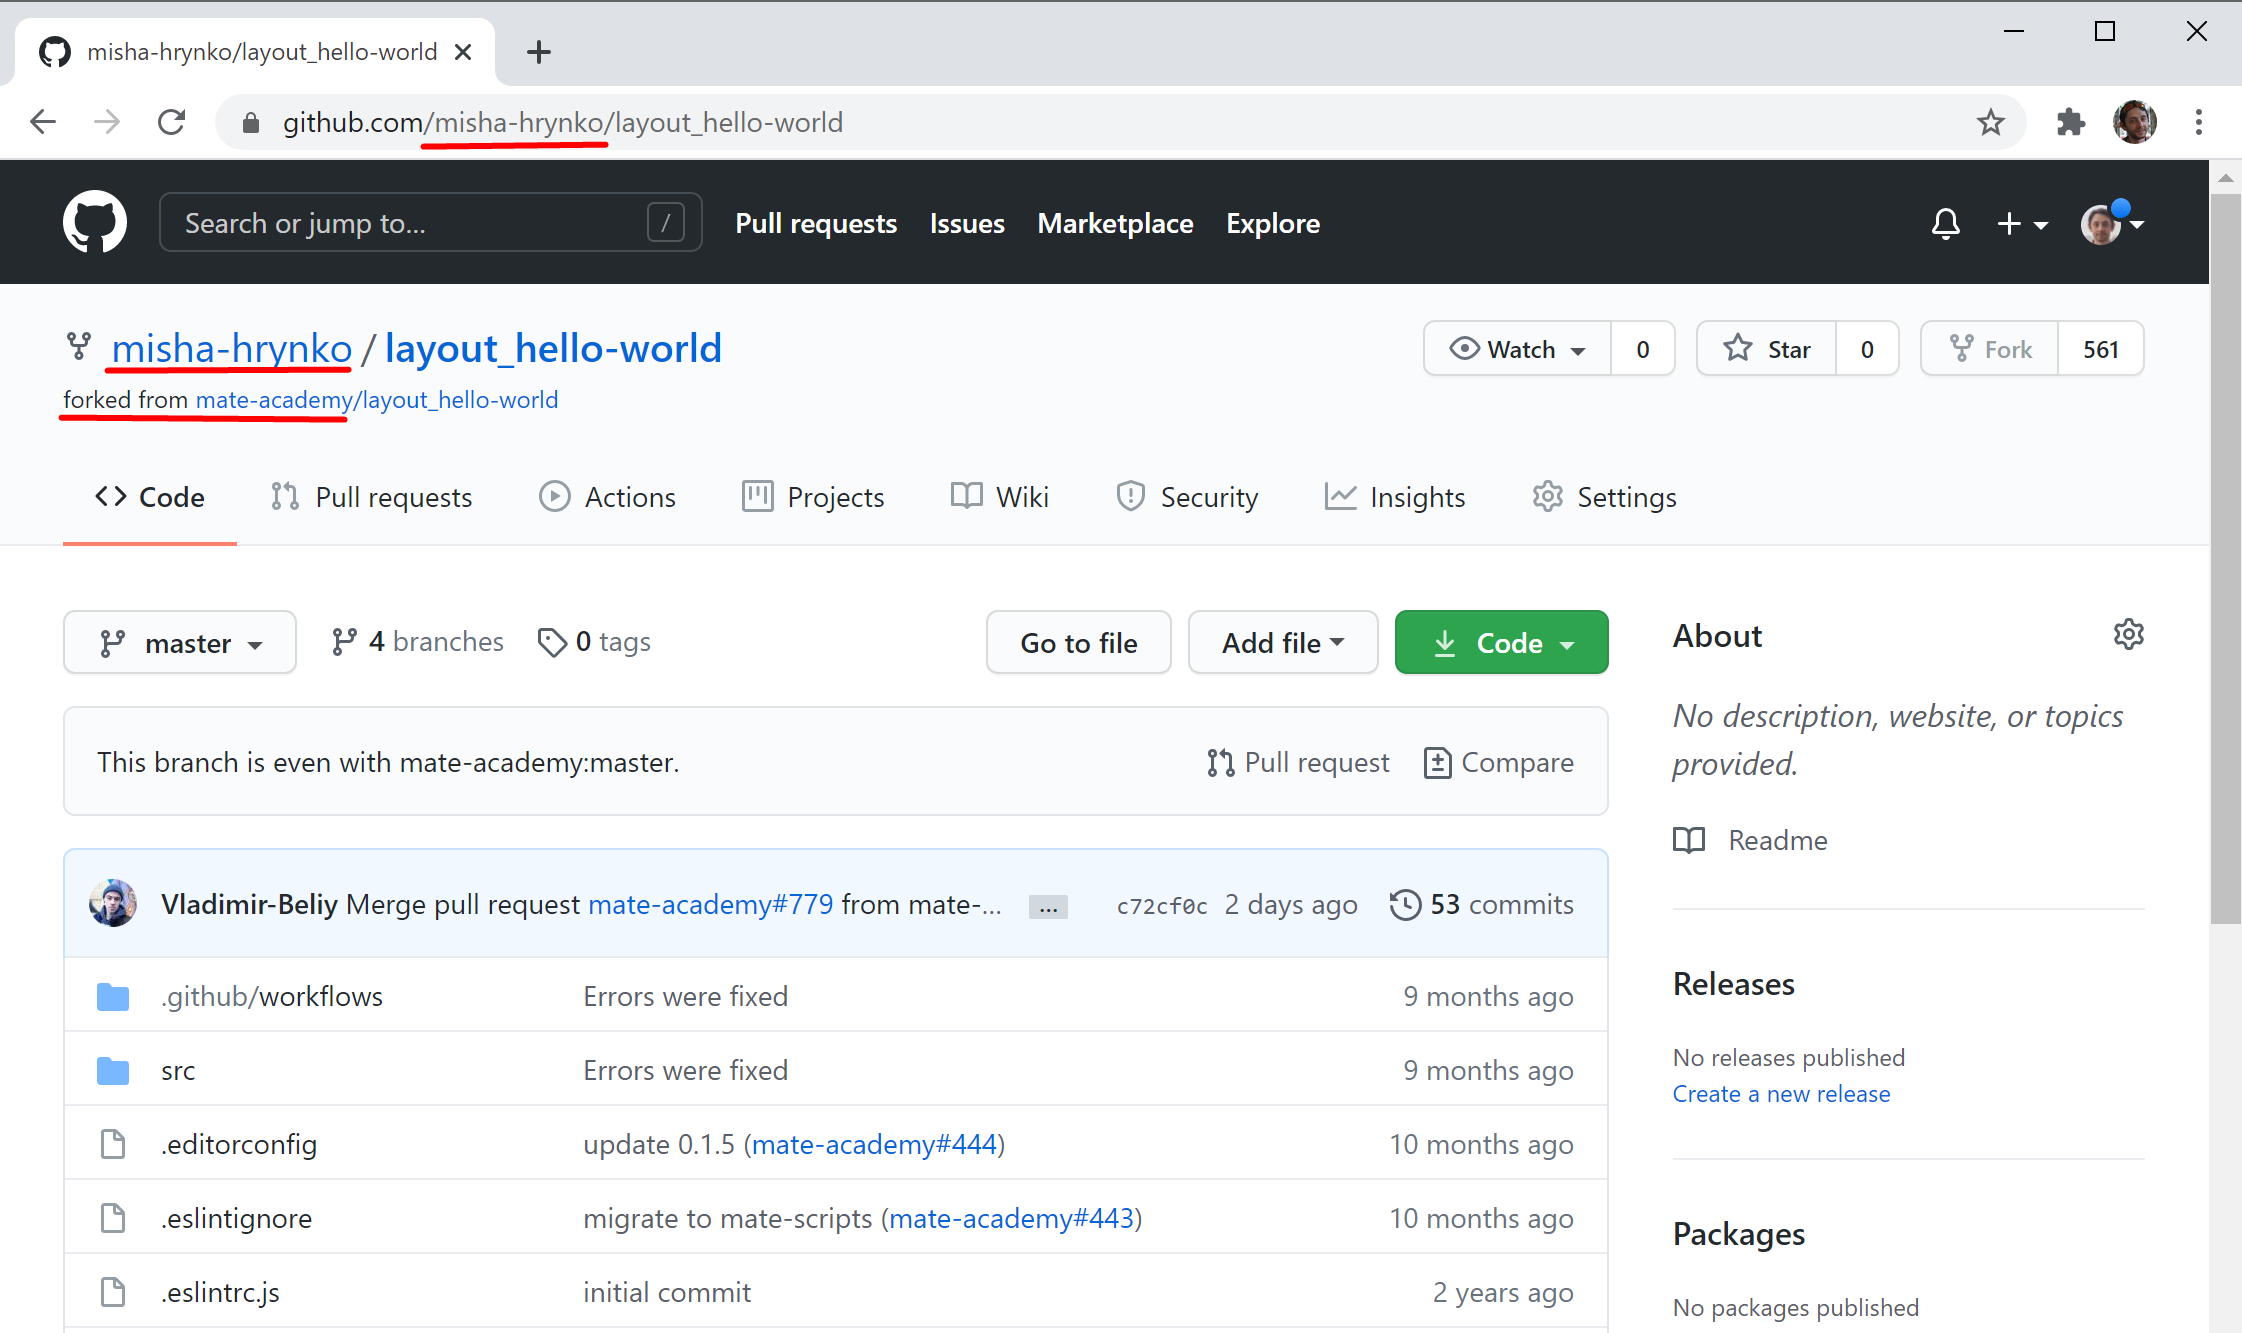Screen dimensions: 2242x1333
Task: Open the .github/workflows folder
Action: click(272, 997)
